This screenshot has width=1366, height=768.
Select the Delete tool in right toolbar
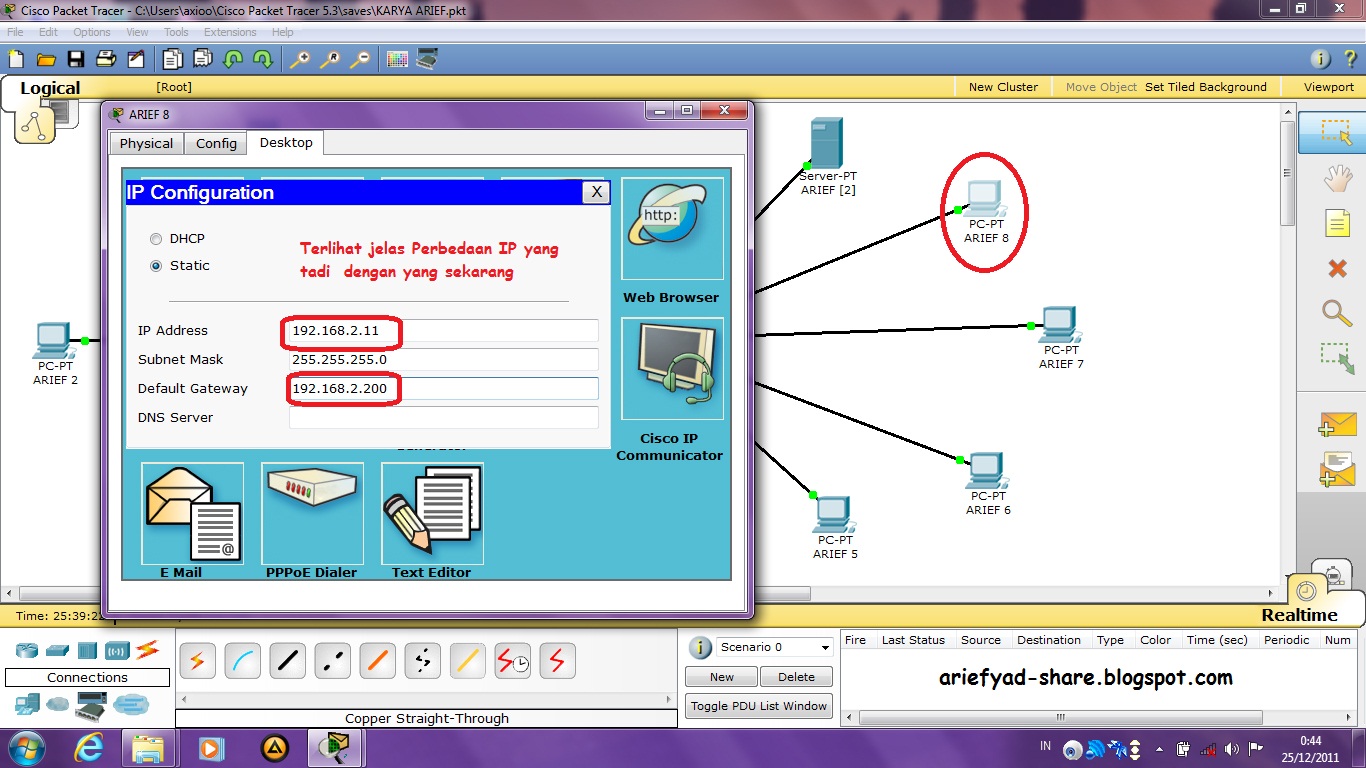click(x=1338, y=268)
